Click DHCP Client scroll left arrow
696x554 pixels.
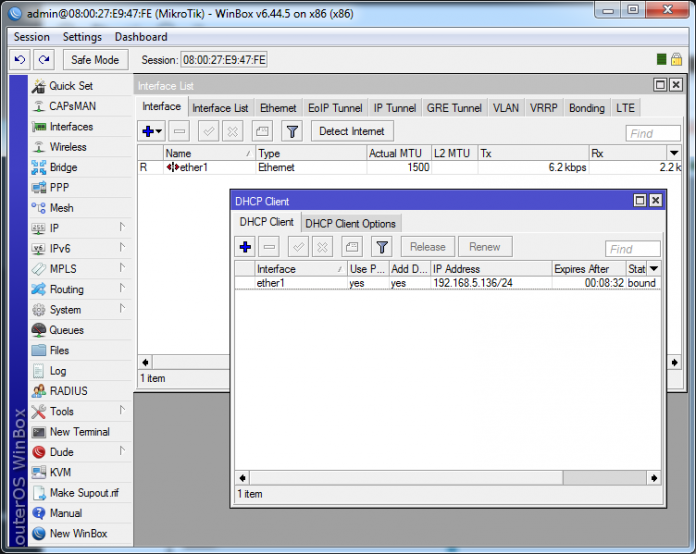[x=242, y=478]
